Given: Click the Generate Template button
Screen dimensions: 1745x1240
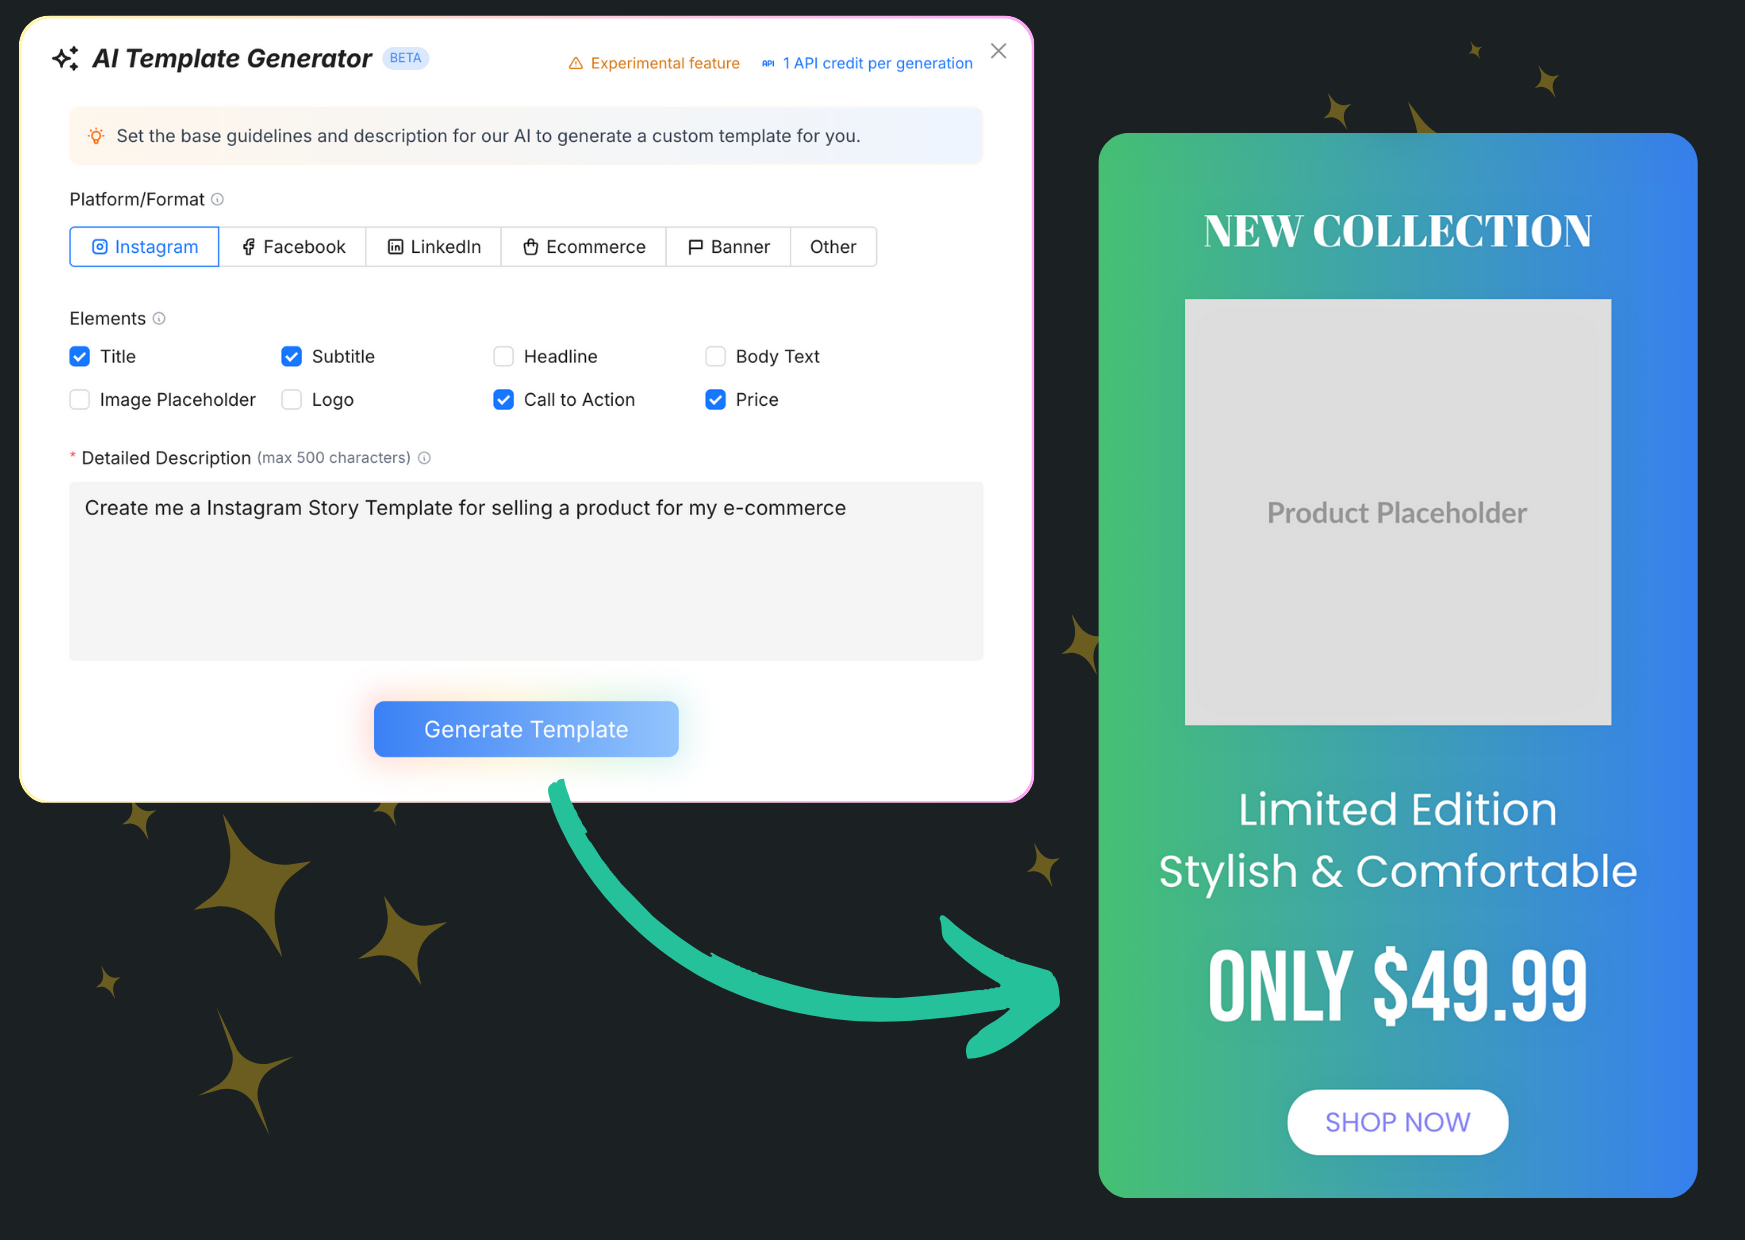Looking at the screenshot, I should 526,729.
